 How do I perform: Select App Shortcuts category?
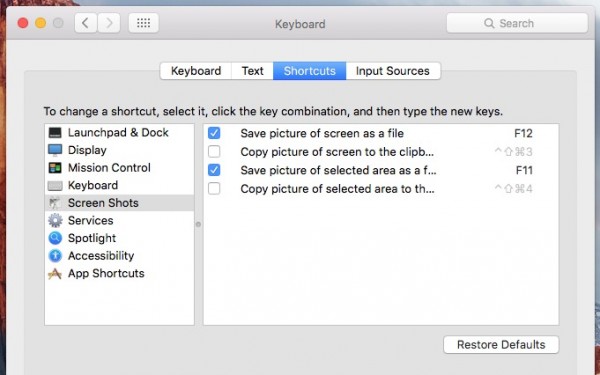(x=119, y=273)
